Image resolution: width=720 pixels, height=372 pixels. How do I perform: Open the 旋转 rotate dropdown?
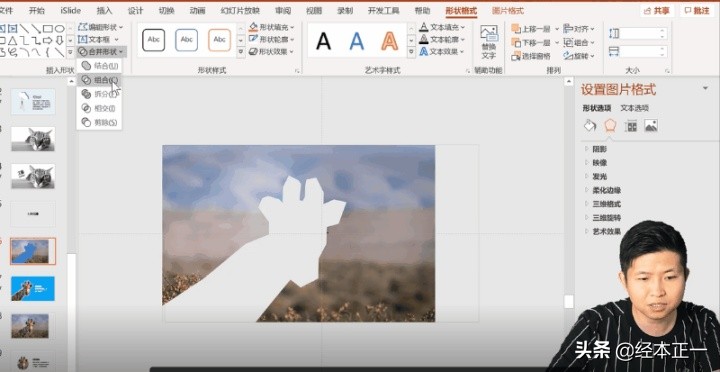(x=579, y=56)
